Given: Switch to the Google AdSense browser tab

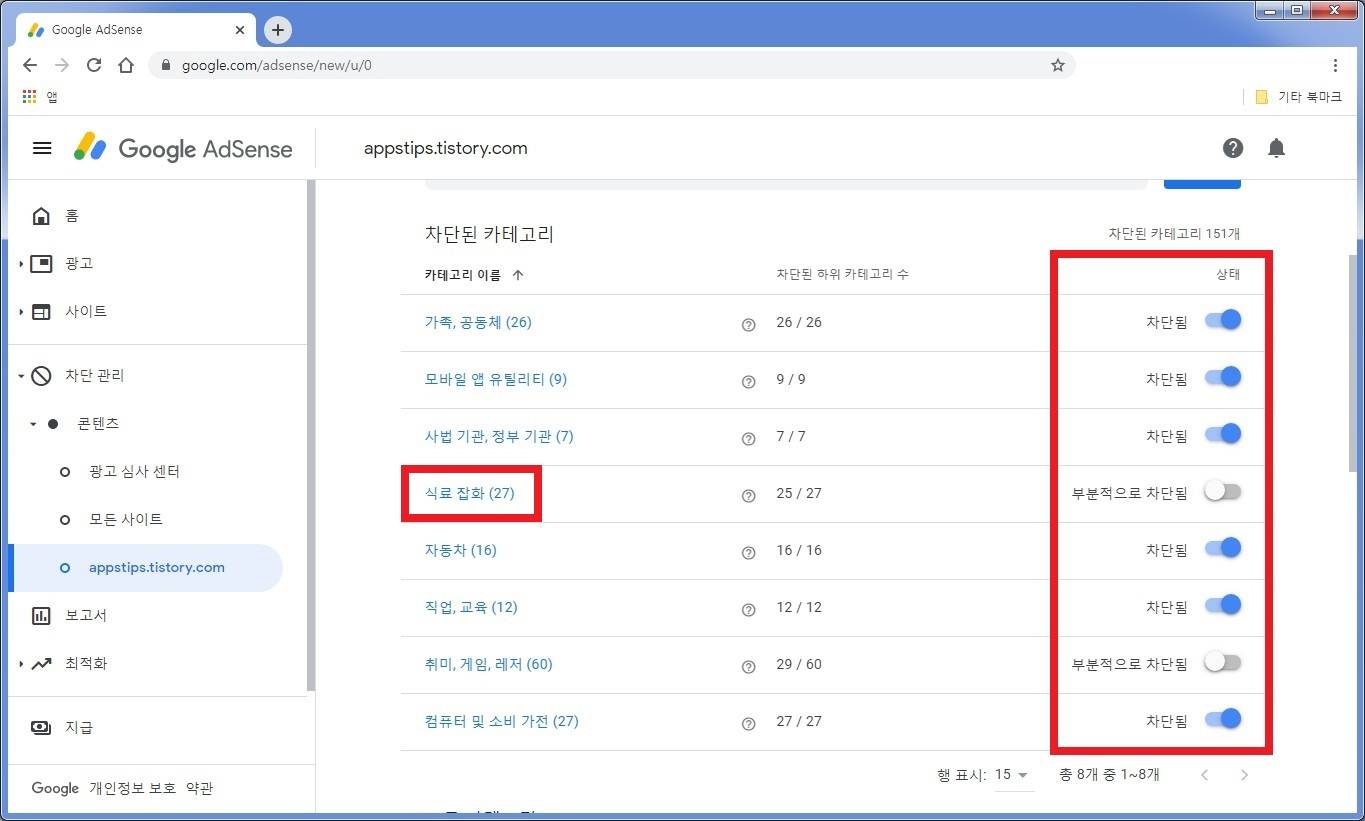Looking at the screenshot, I should (x=136, y=30).
